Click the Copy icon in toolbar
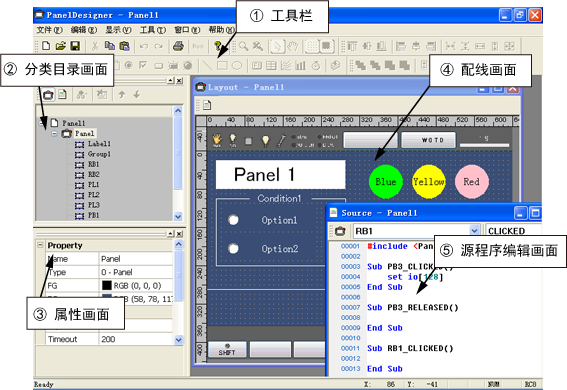This screenshot has width=567, height=390. click(x=110, y=46)
